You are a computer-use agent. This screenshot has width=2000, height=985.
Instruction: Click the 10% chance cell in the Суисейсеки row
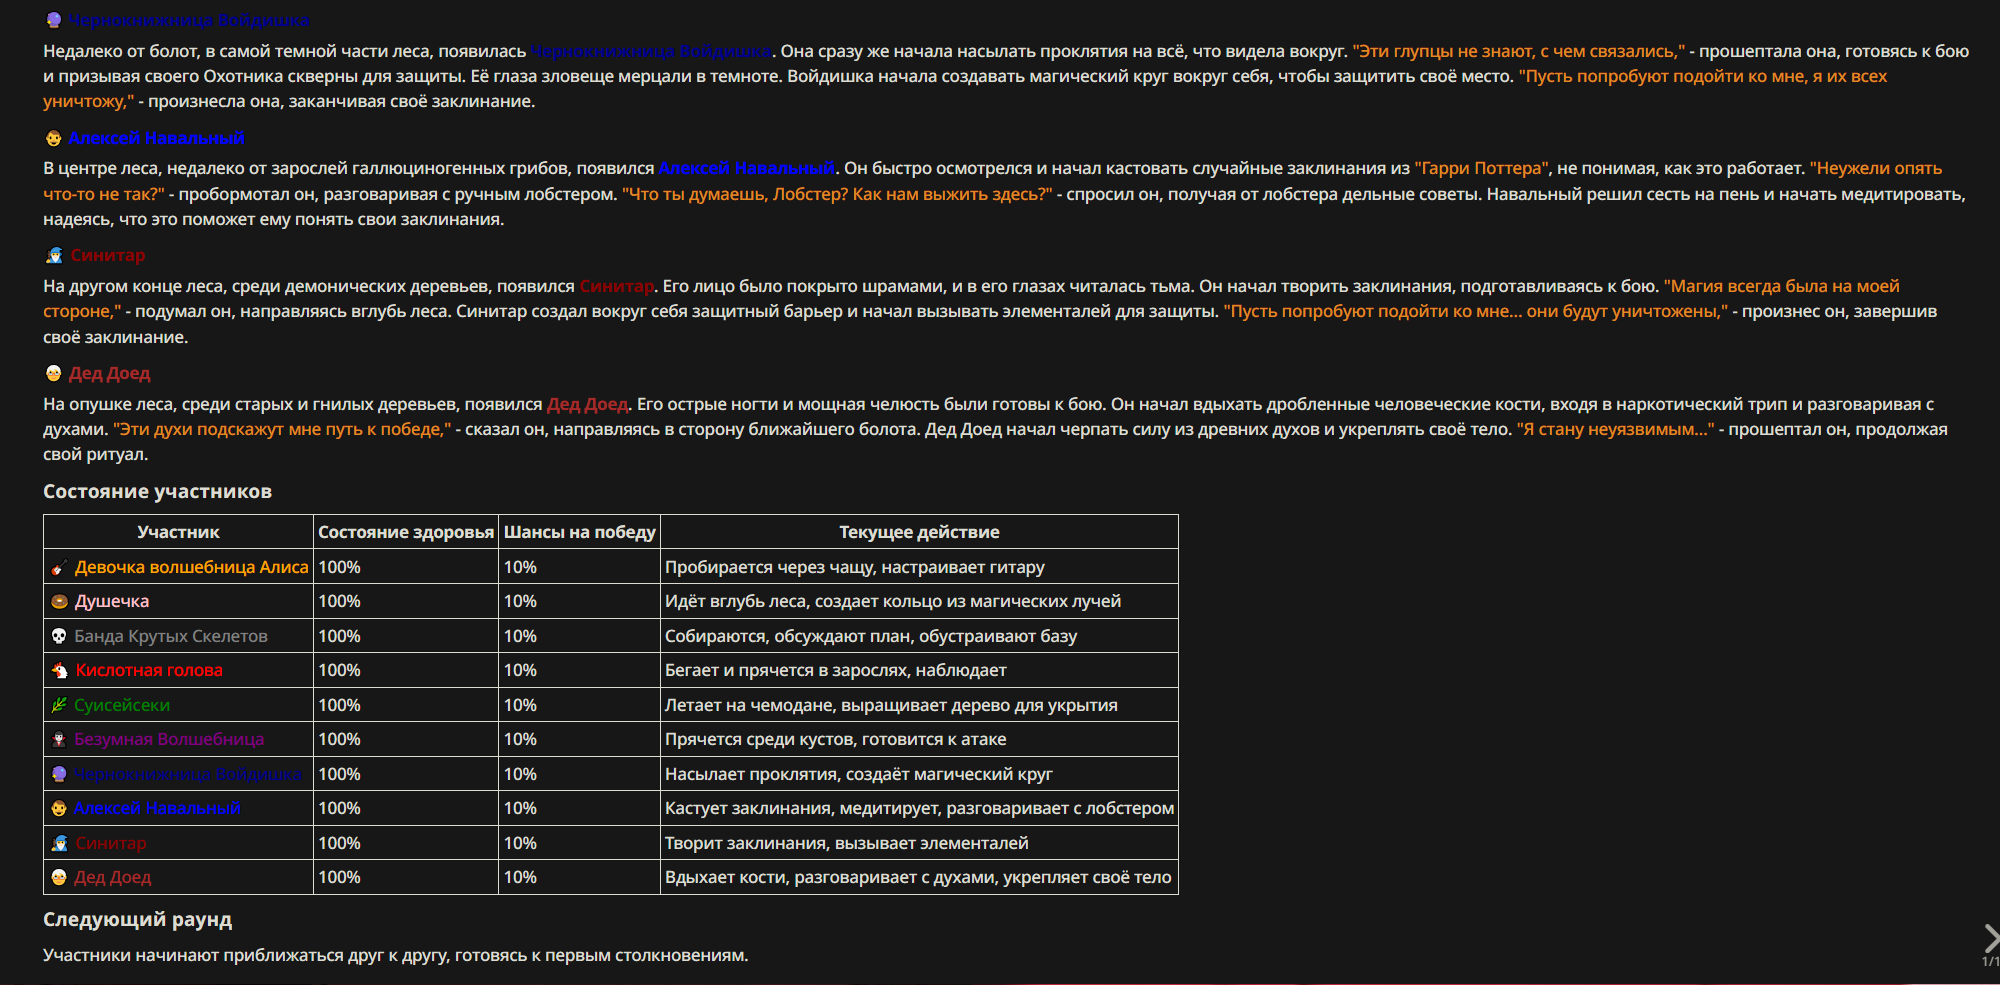580,705
